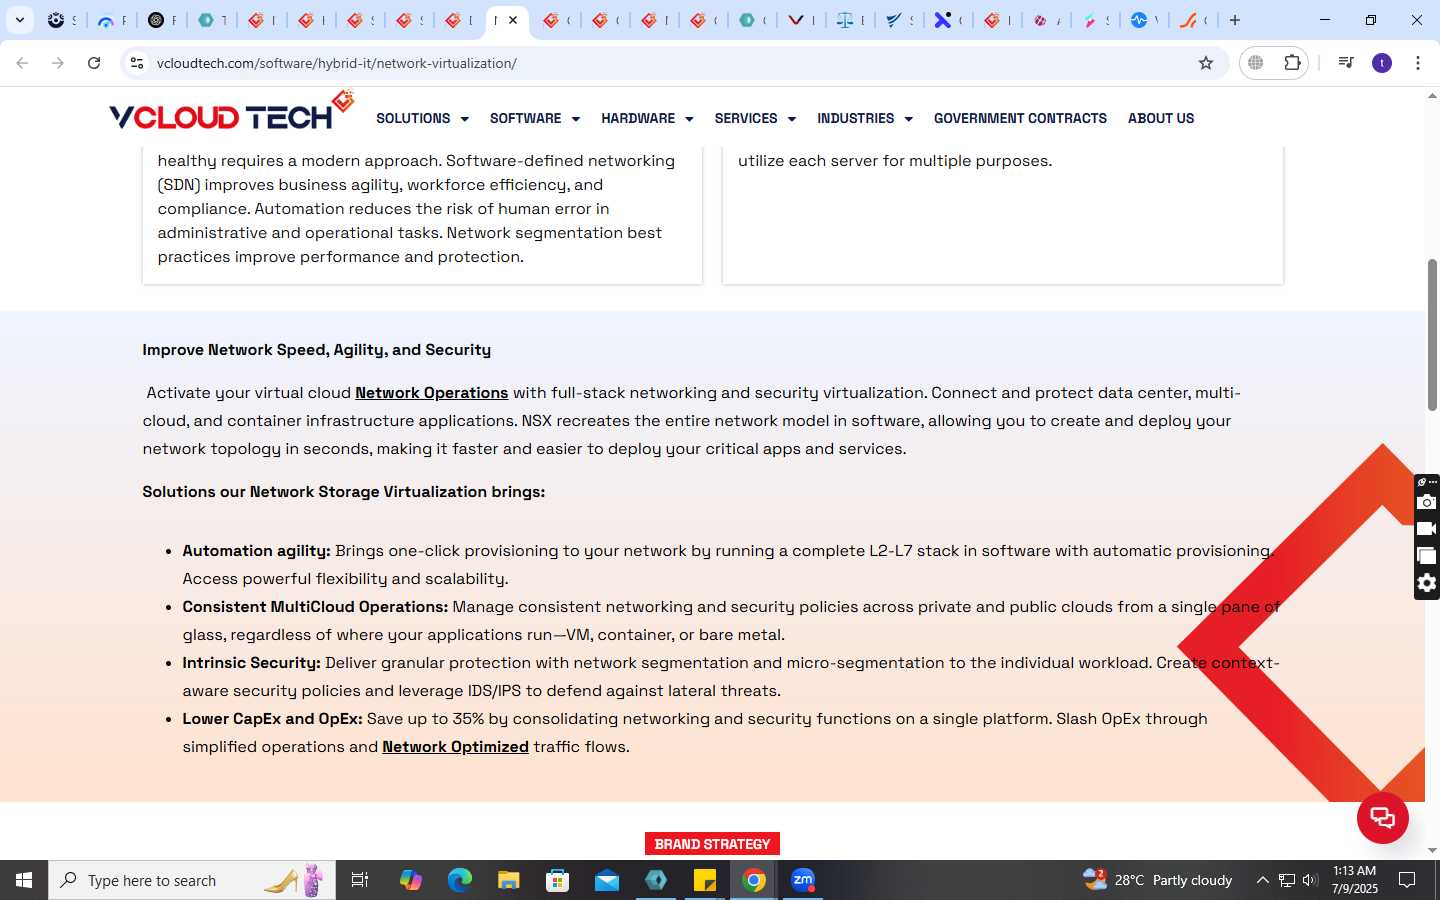Expand the Solutions menu
Image resolution: width=1440 pixels, height=900 pixels.
coord(422,118)
